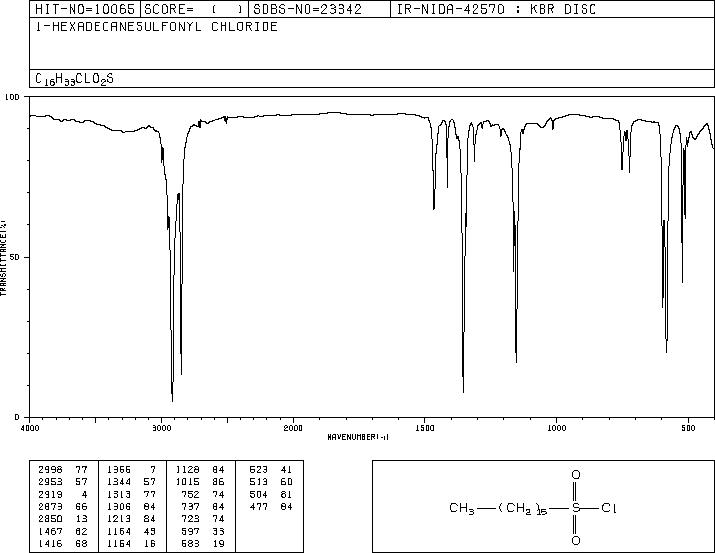Click peak table wavenumber 504

[259, 494]
